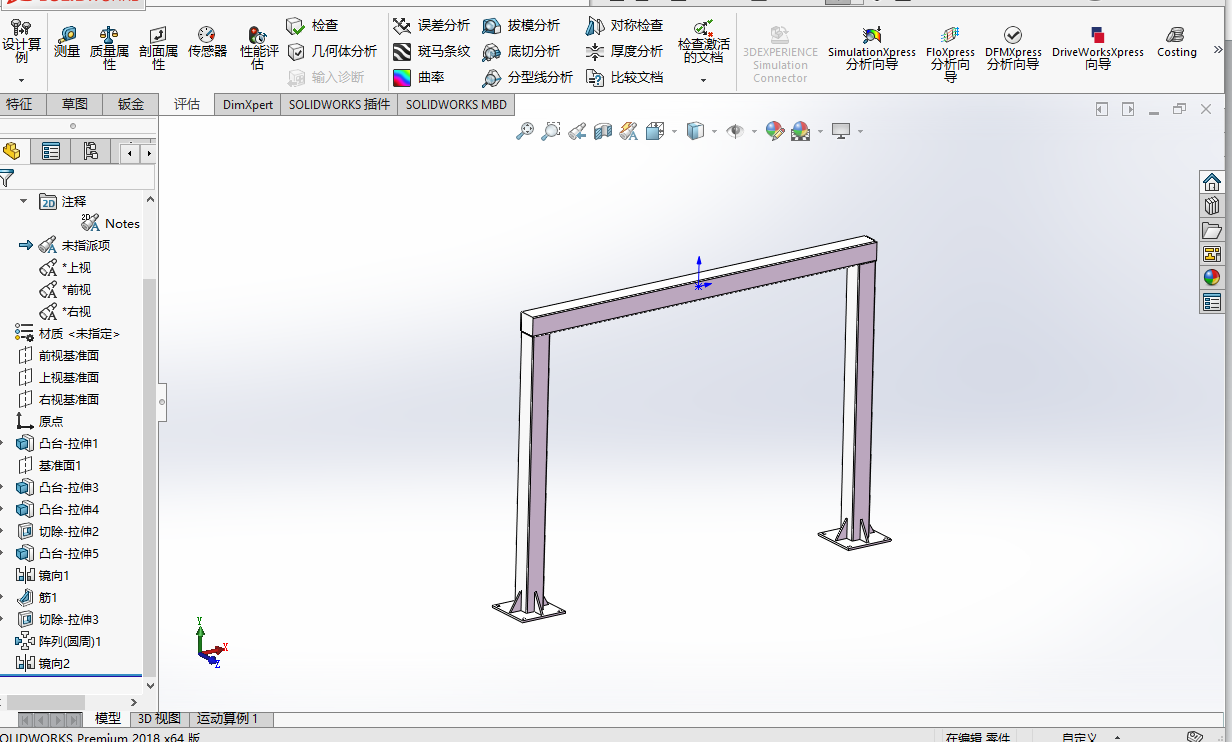Viewport: 1232px width, 742px height.
Task: Run 性能评估 performance evaluation
Action: [257, 47]
